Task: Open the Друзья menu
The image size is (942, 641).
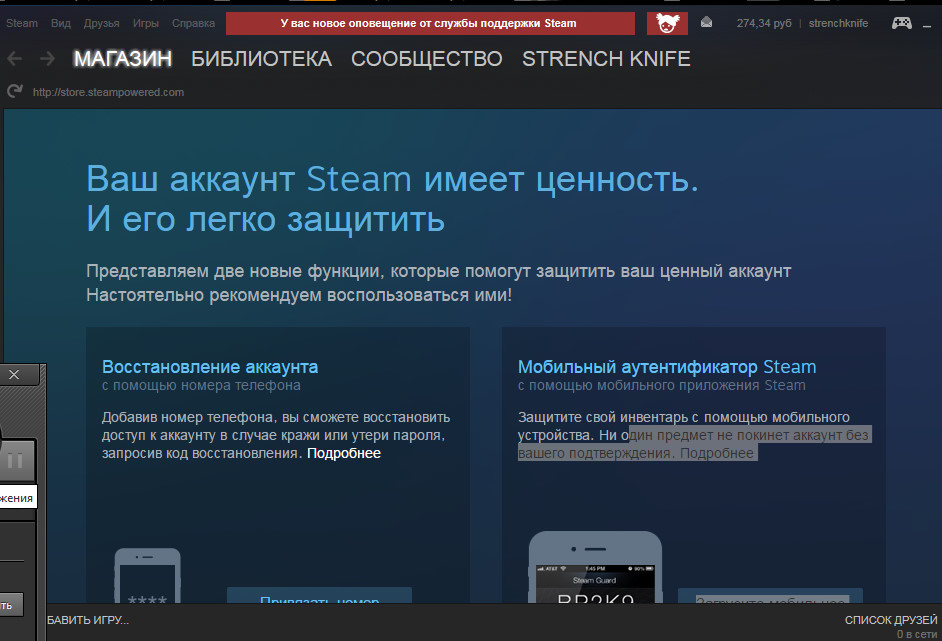Action: tap(102, 23)
